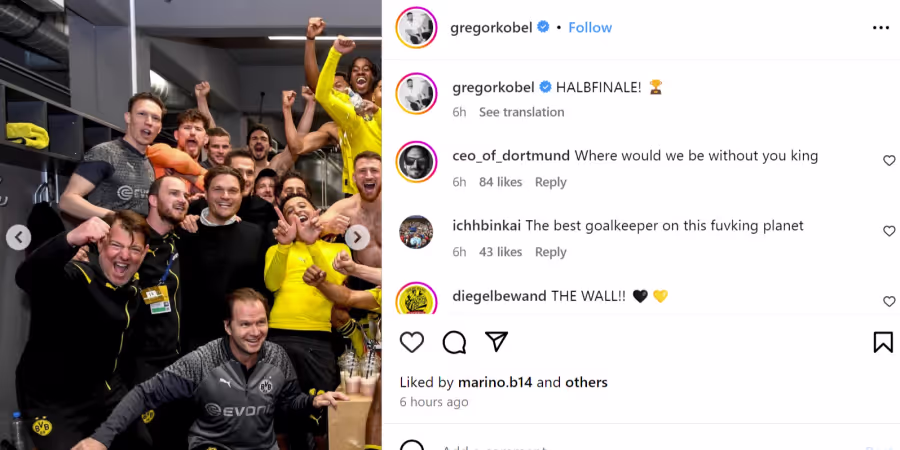Save the post with the bookmark icon

point(883,342)
